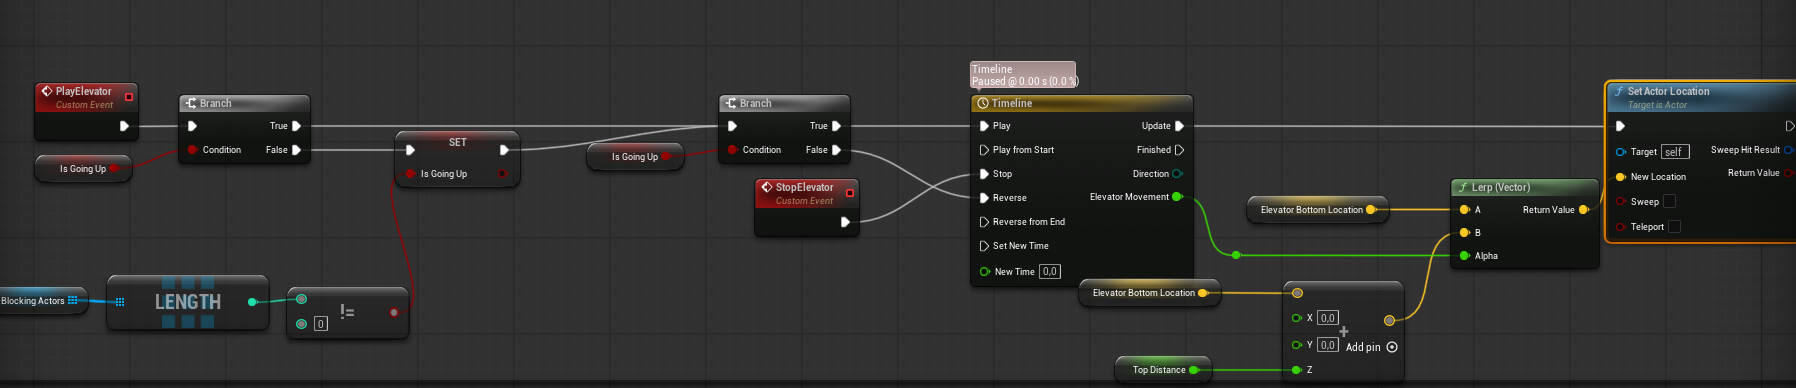Click the StopElevator execution output pin

[845, 222]
